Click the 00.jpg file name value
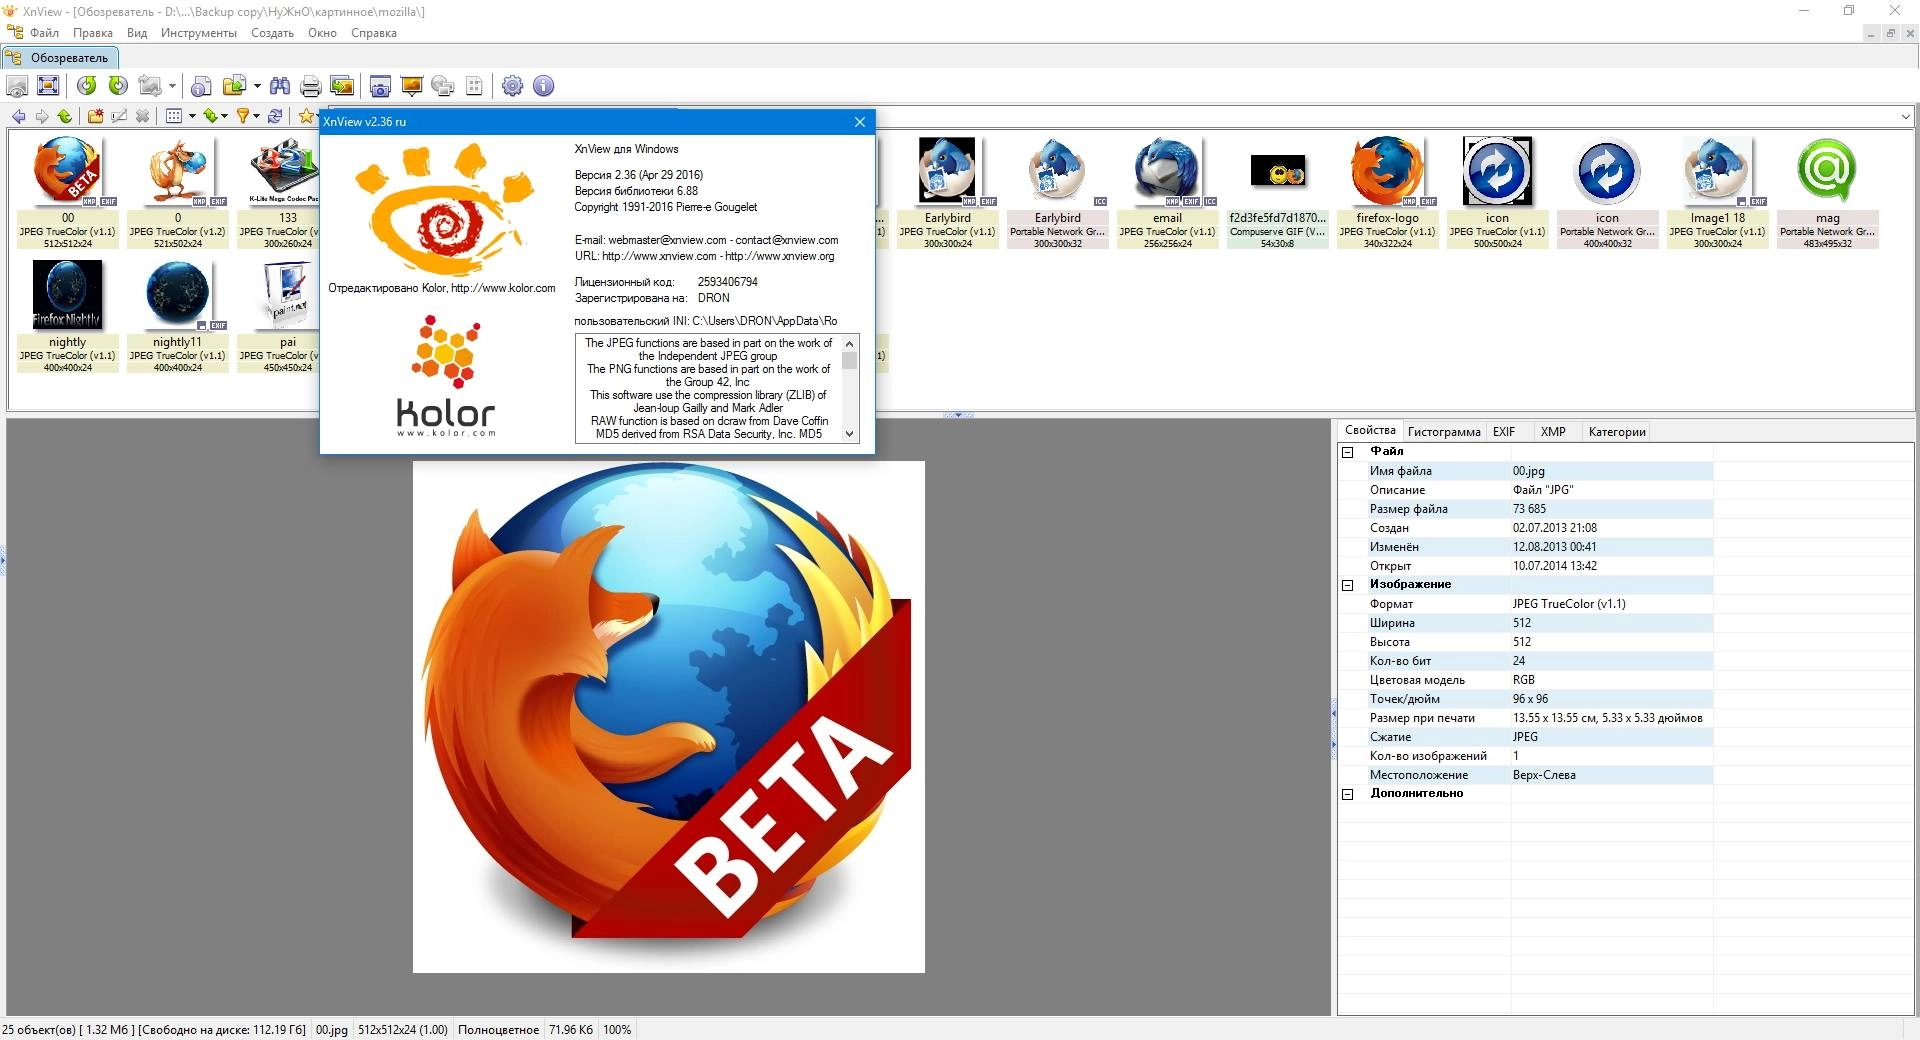The height and width of the screenshot is (1040, 1920). (x=1528, y=471)
